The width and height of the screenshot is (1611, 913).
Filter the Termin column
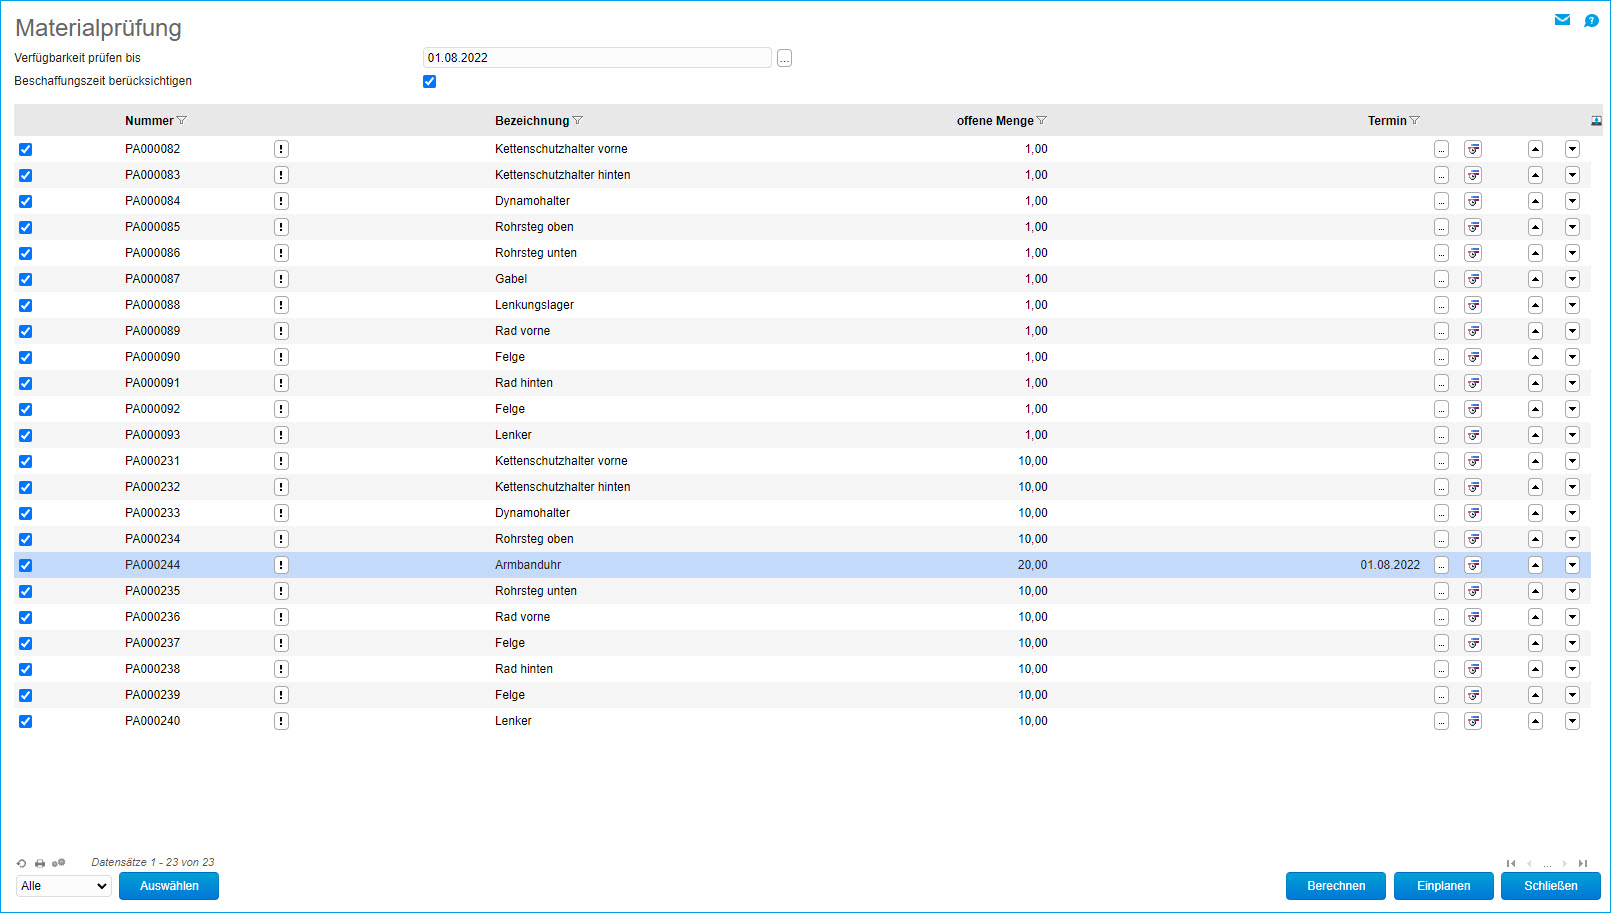click(x=1414, y=121)
